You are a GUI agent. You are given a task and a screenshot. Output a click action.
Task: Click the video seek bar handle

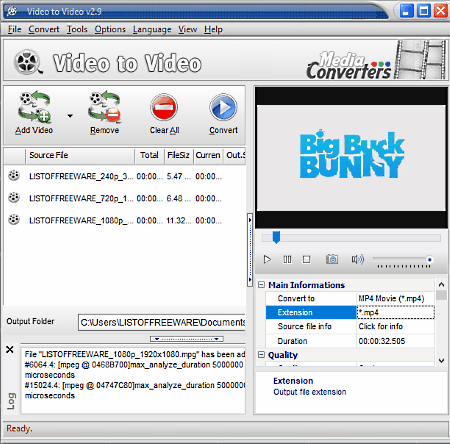click(276, 237)
